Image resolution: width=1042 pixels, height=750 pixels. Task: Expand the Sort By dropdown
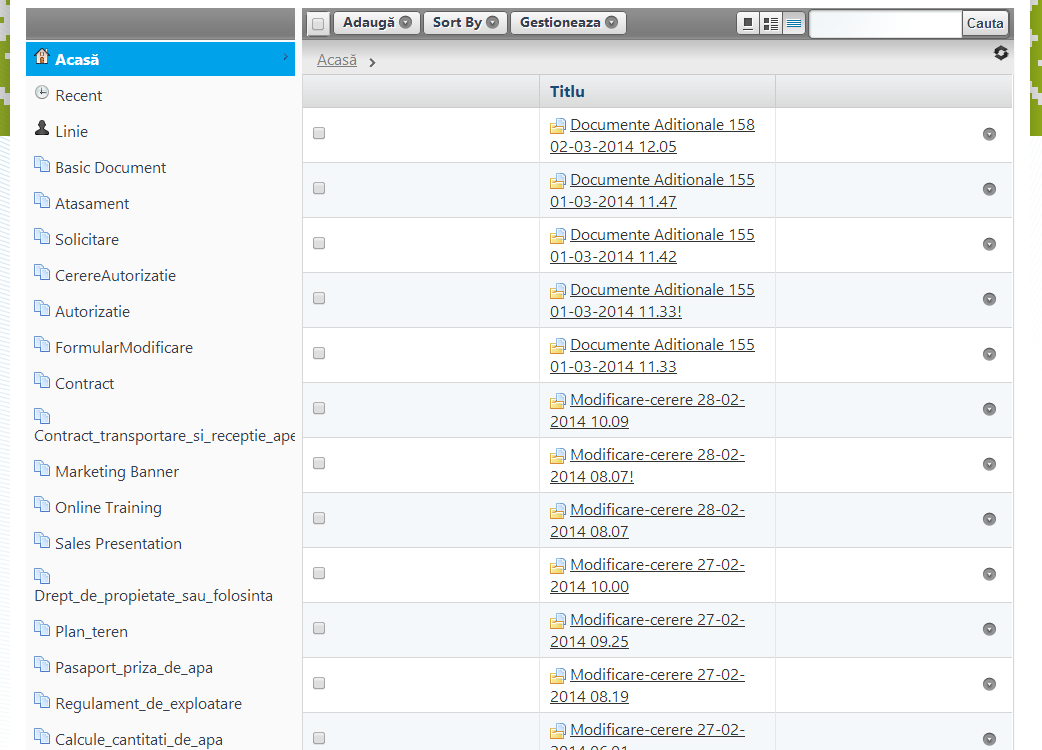(465, 23)
